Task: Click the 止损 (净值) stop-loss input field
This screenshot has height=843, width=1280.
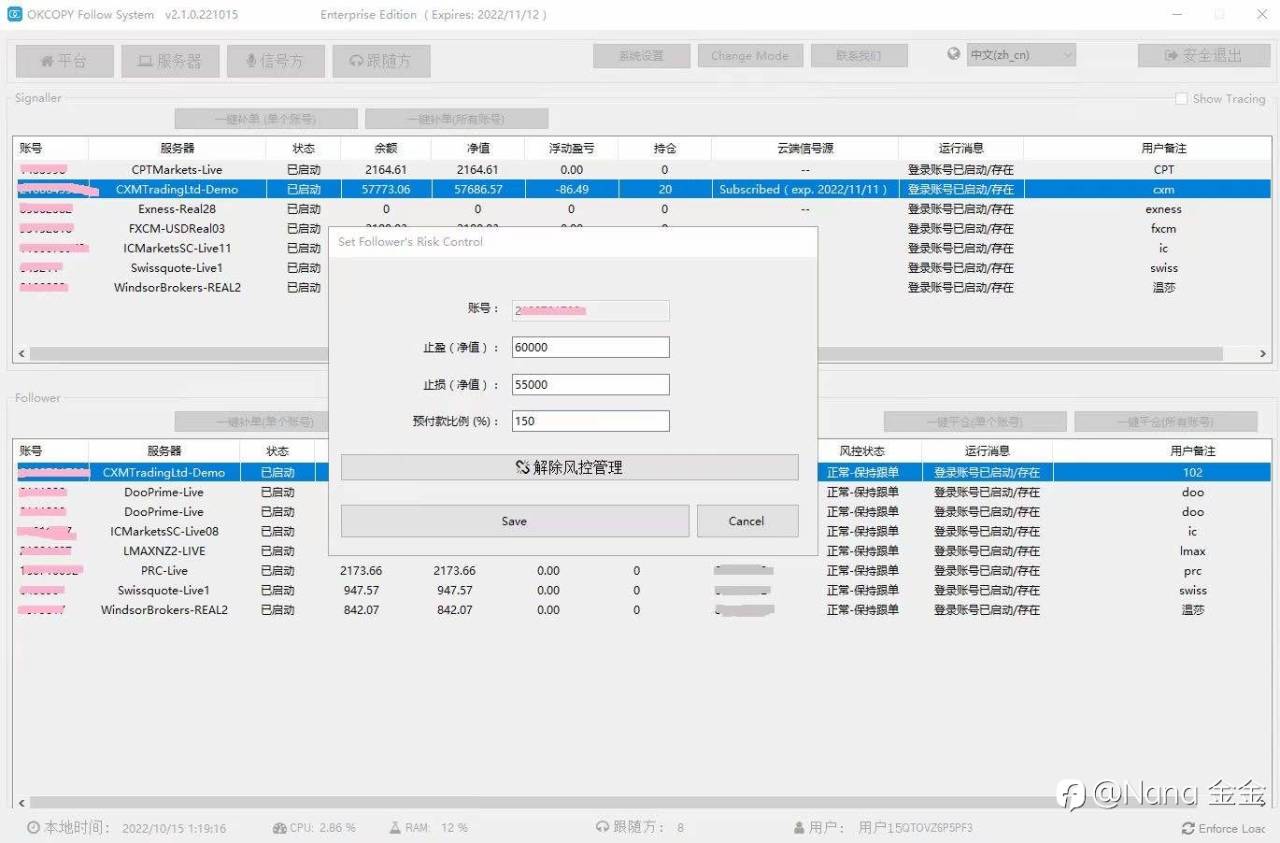Action: [x=590, y=384]
